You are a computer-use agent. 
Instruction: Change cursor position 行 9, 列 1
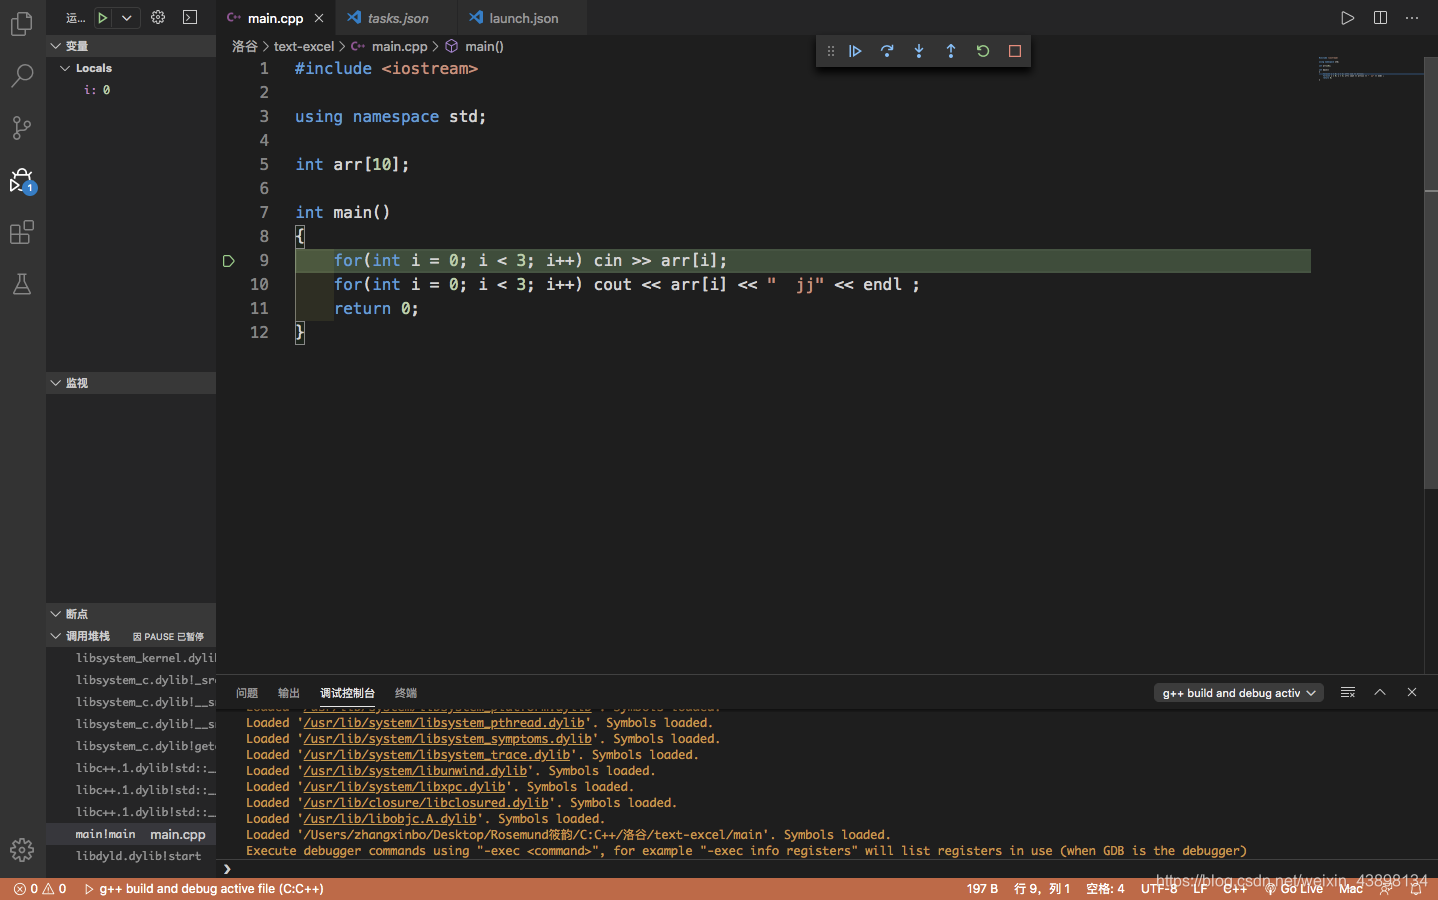click(x=1042, y=888)
